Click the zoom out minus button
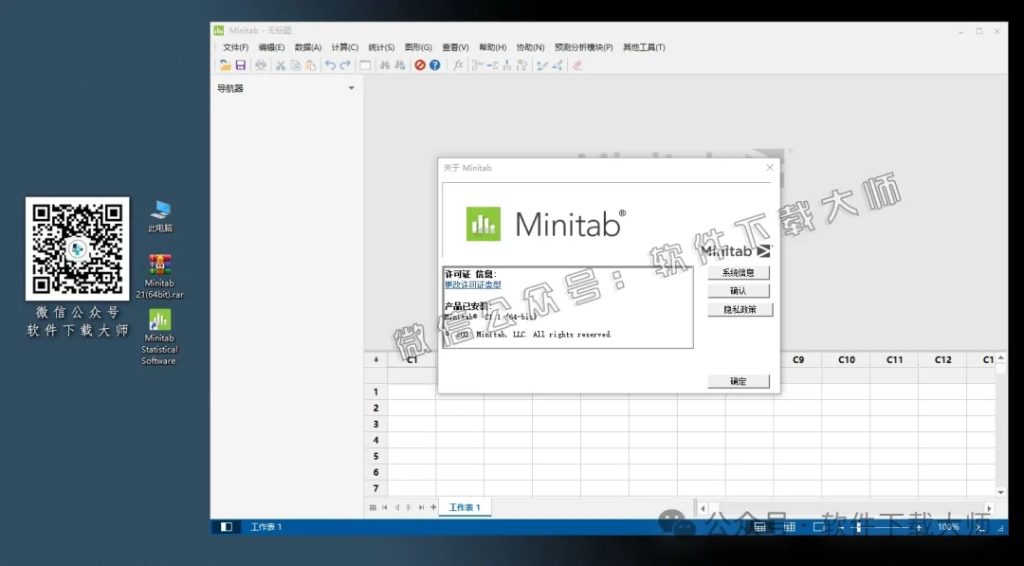The width and height of the screenshot is (1024, 566). [x=842, y=527]
